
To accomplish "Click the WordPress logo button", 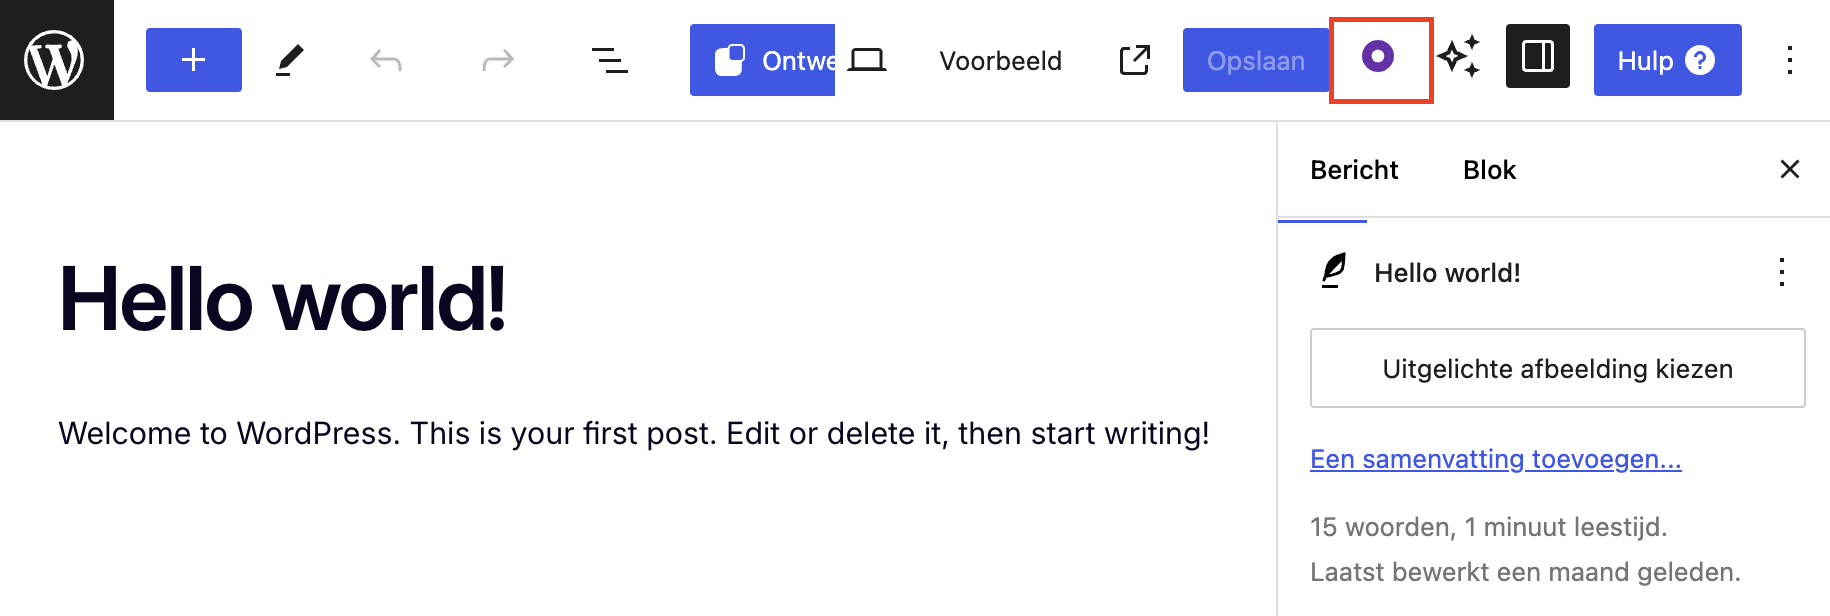I will click(x=56, y=60).
